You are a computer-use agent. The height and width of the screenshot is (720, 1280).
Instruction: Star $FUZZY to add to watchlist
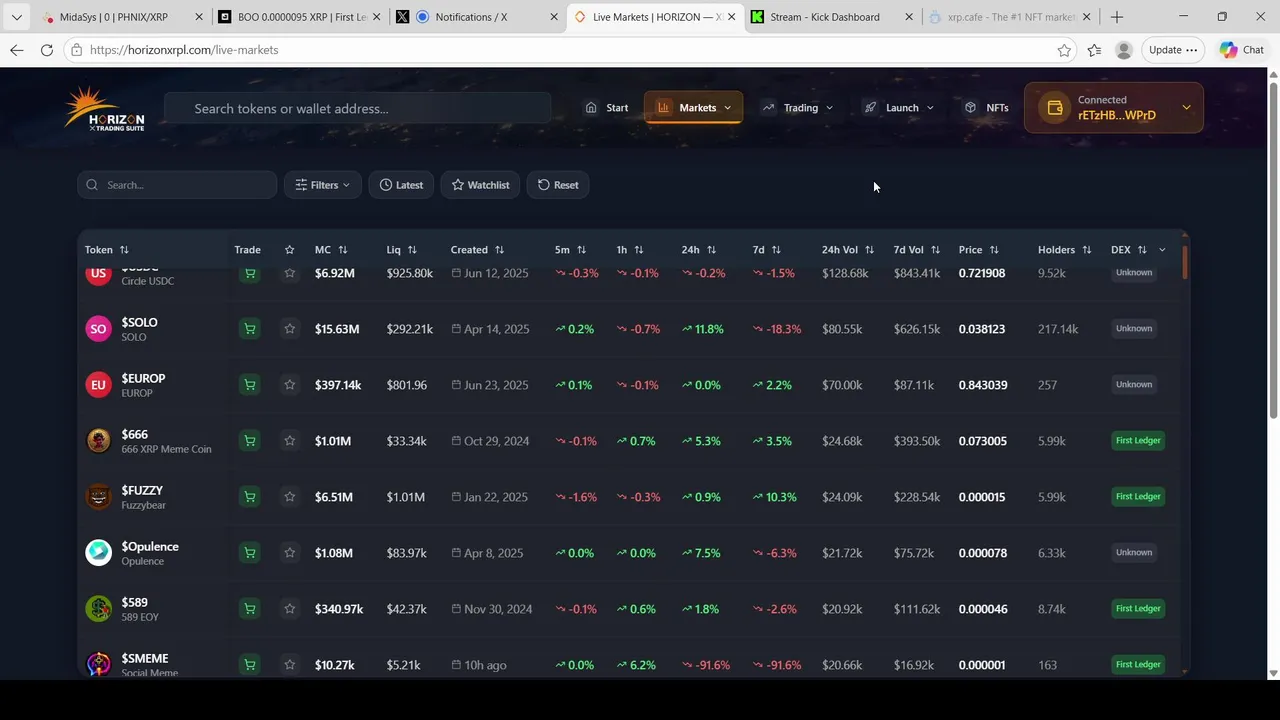[289, 497]
